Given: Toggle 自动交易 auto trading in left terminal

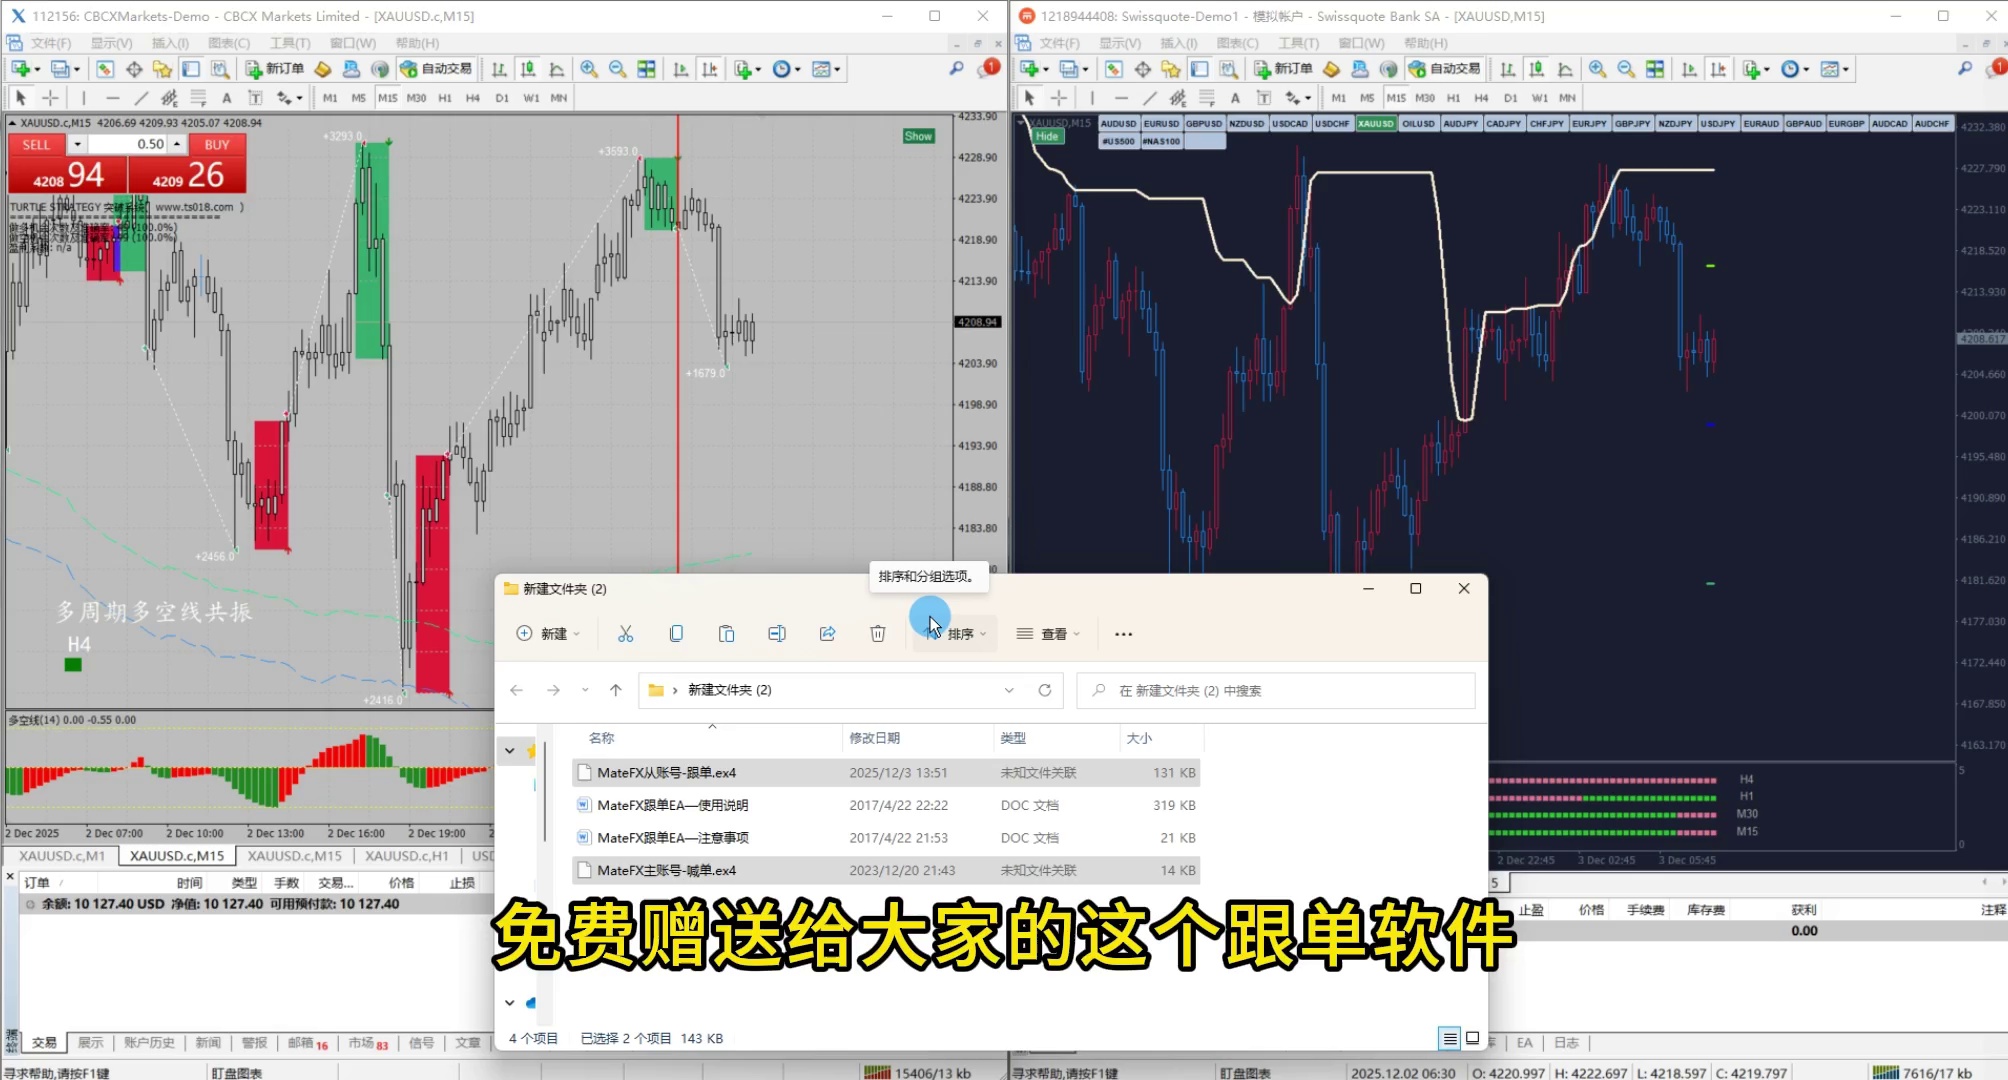Looking at the screenshot, I should point(436,69).
